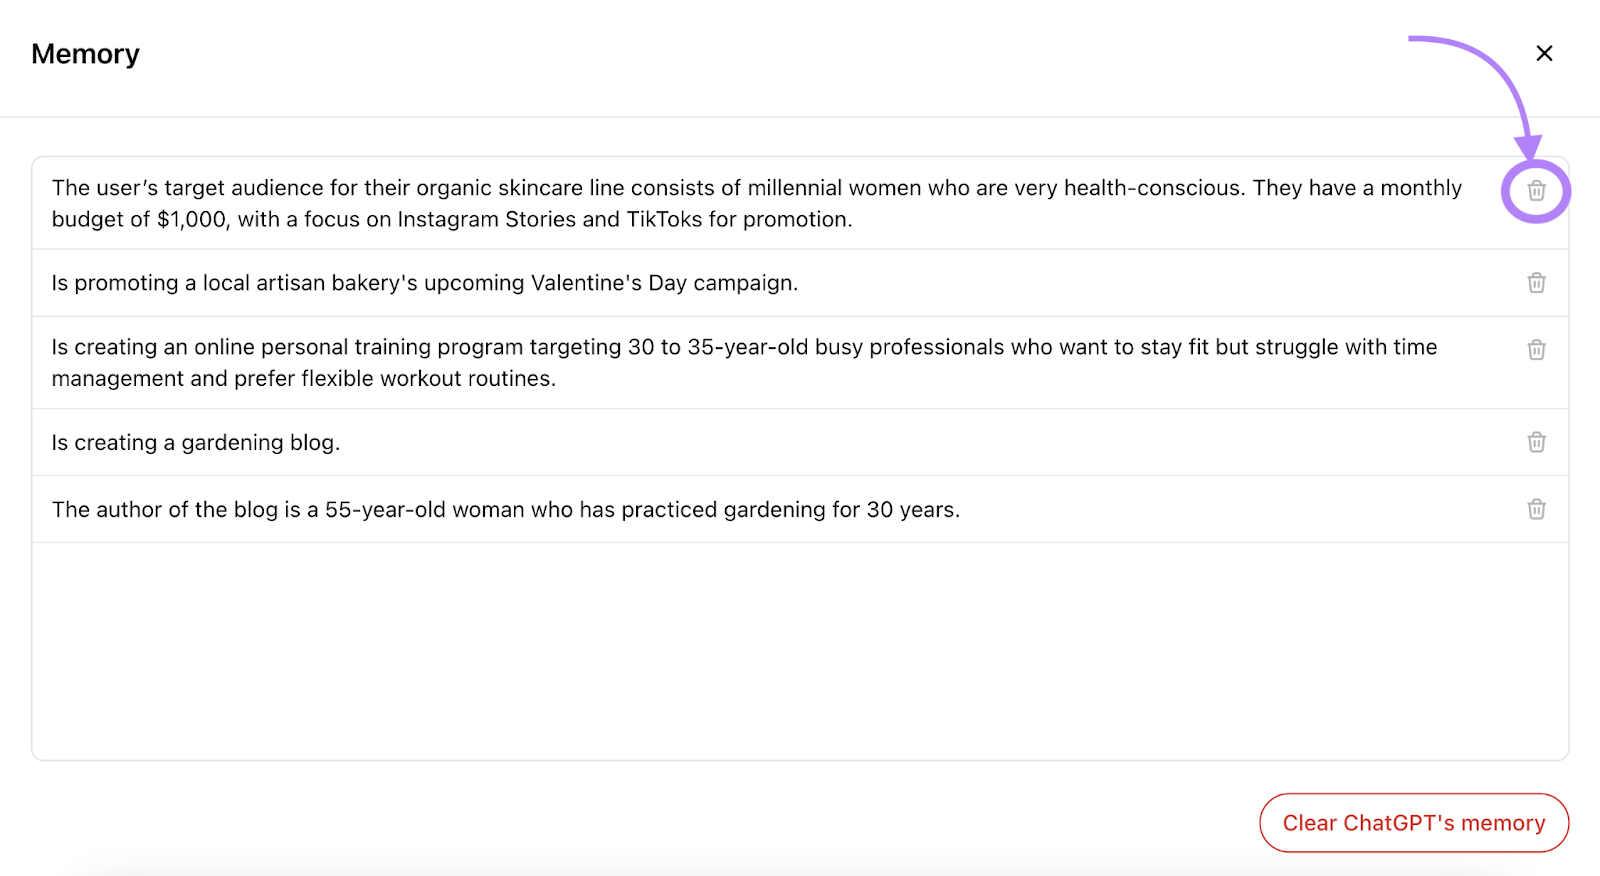1600x876 pixels.
Task: Select the artisan bakery campaign memory row
Action: click(425, 283)
